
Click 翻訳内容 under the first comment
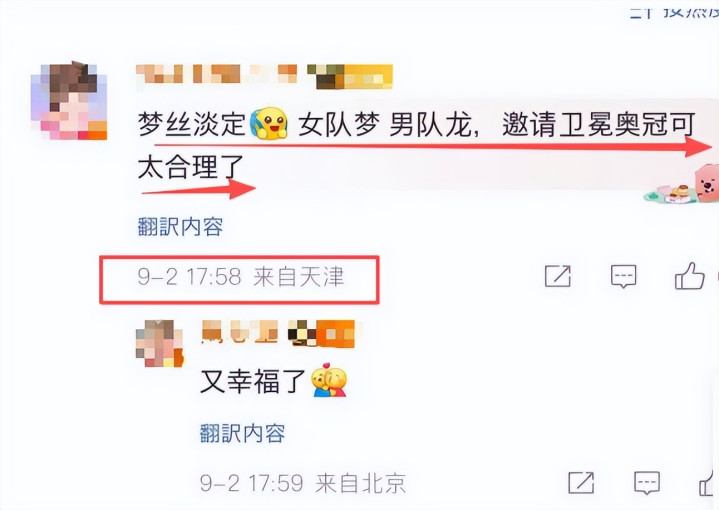[180, 226]
